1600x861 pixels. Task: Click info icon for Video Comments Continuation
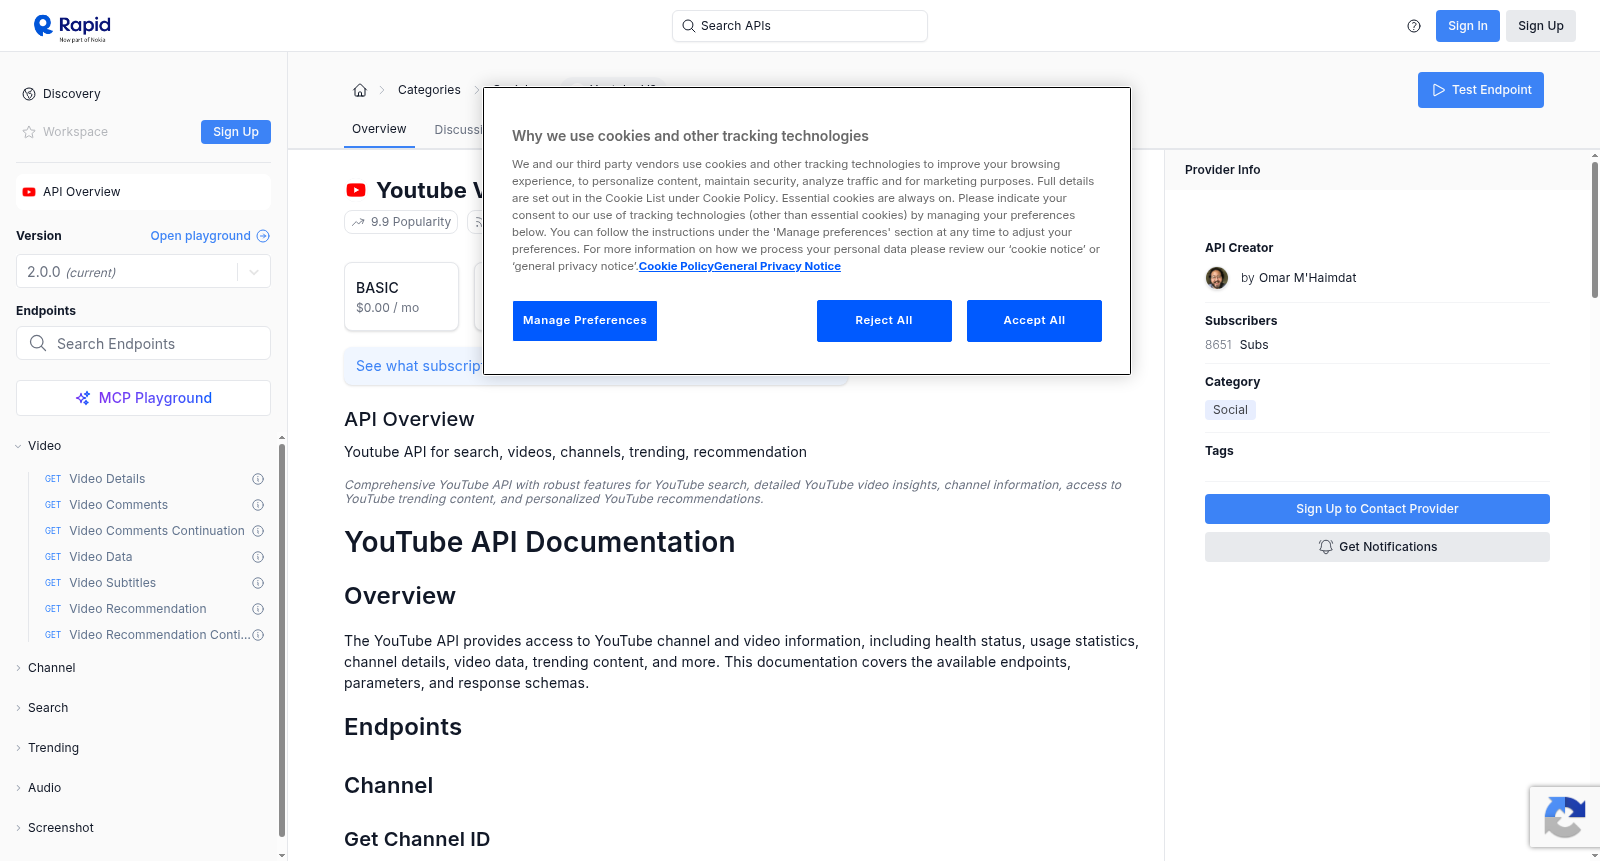pyautogui.click(x=258, y=531)
